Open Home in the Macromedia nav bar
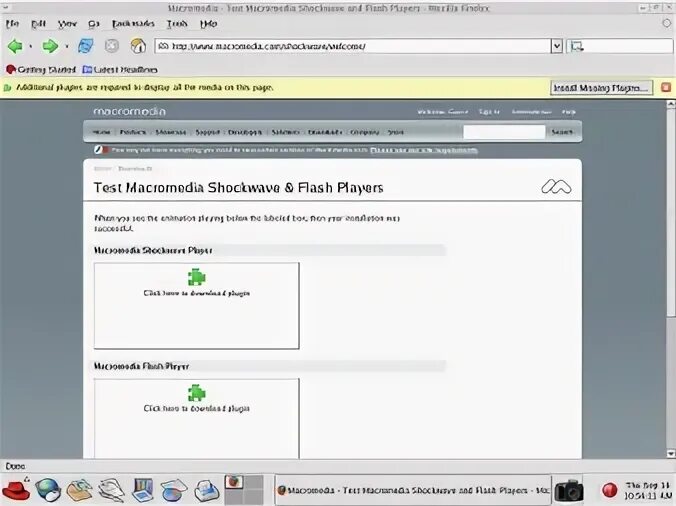The width and height of the screenshot is (676, 506). pyautogui.click(x=101, y=132)
